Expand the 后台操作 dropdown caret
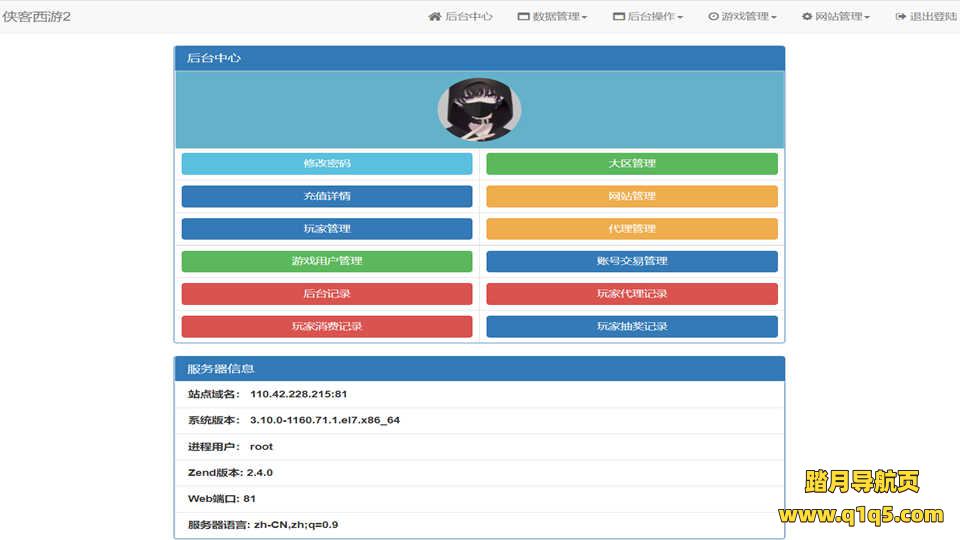The height and width of the screenshot is (540, 960). pos(680,18)
